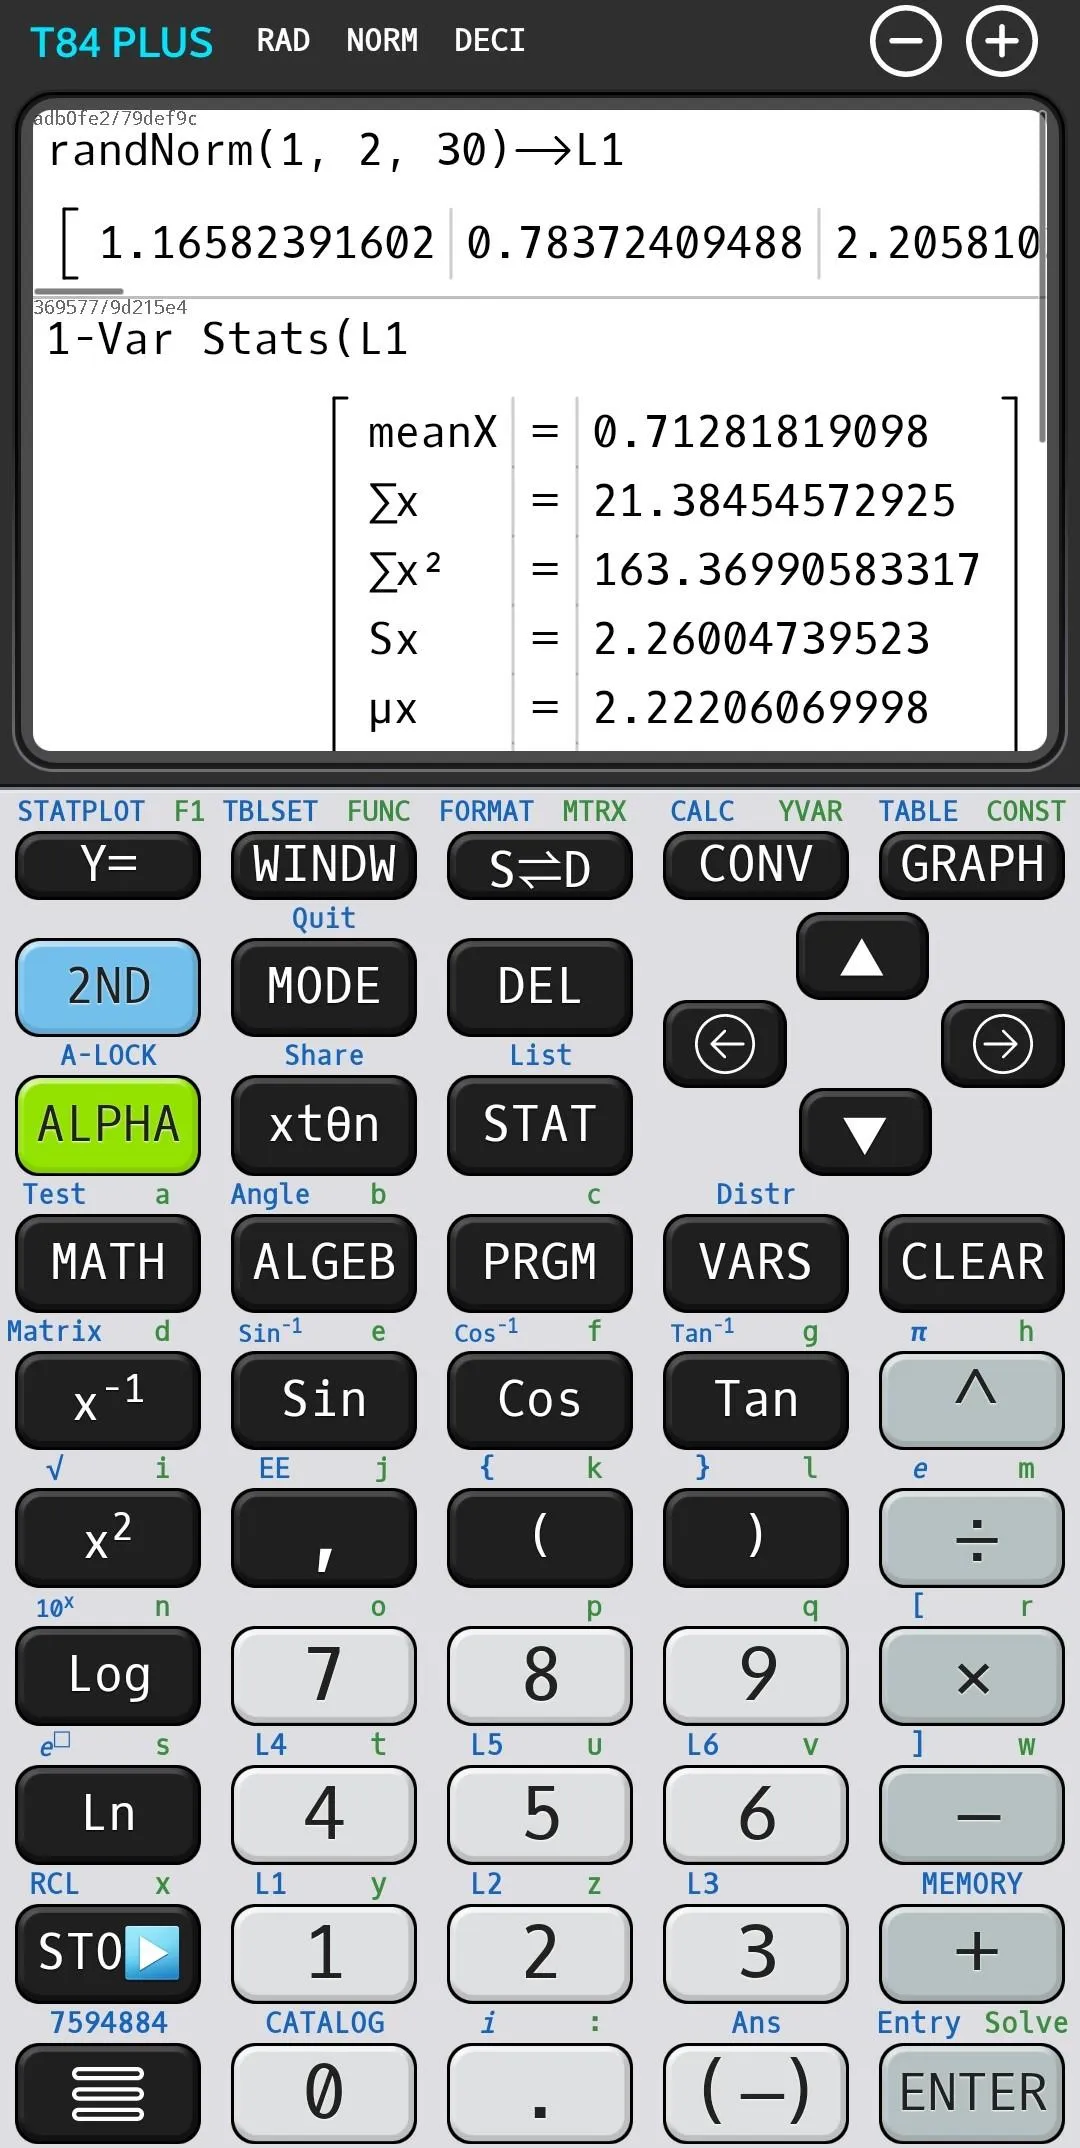The width and height of the screenshot is (1080, 2148).
Task: Open the MATH menu key
Action: (108, 1262)
